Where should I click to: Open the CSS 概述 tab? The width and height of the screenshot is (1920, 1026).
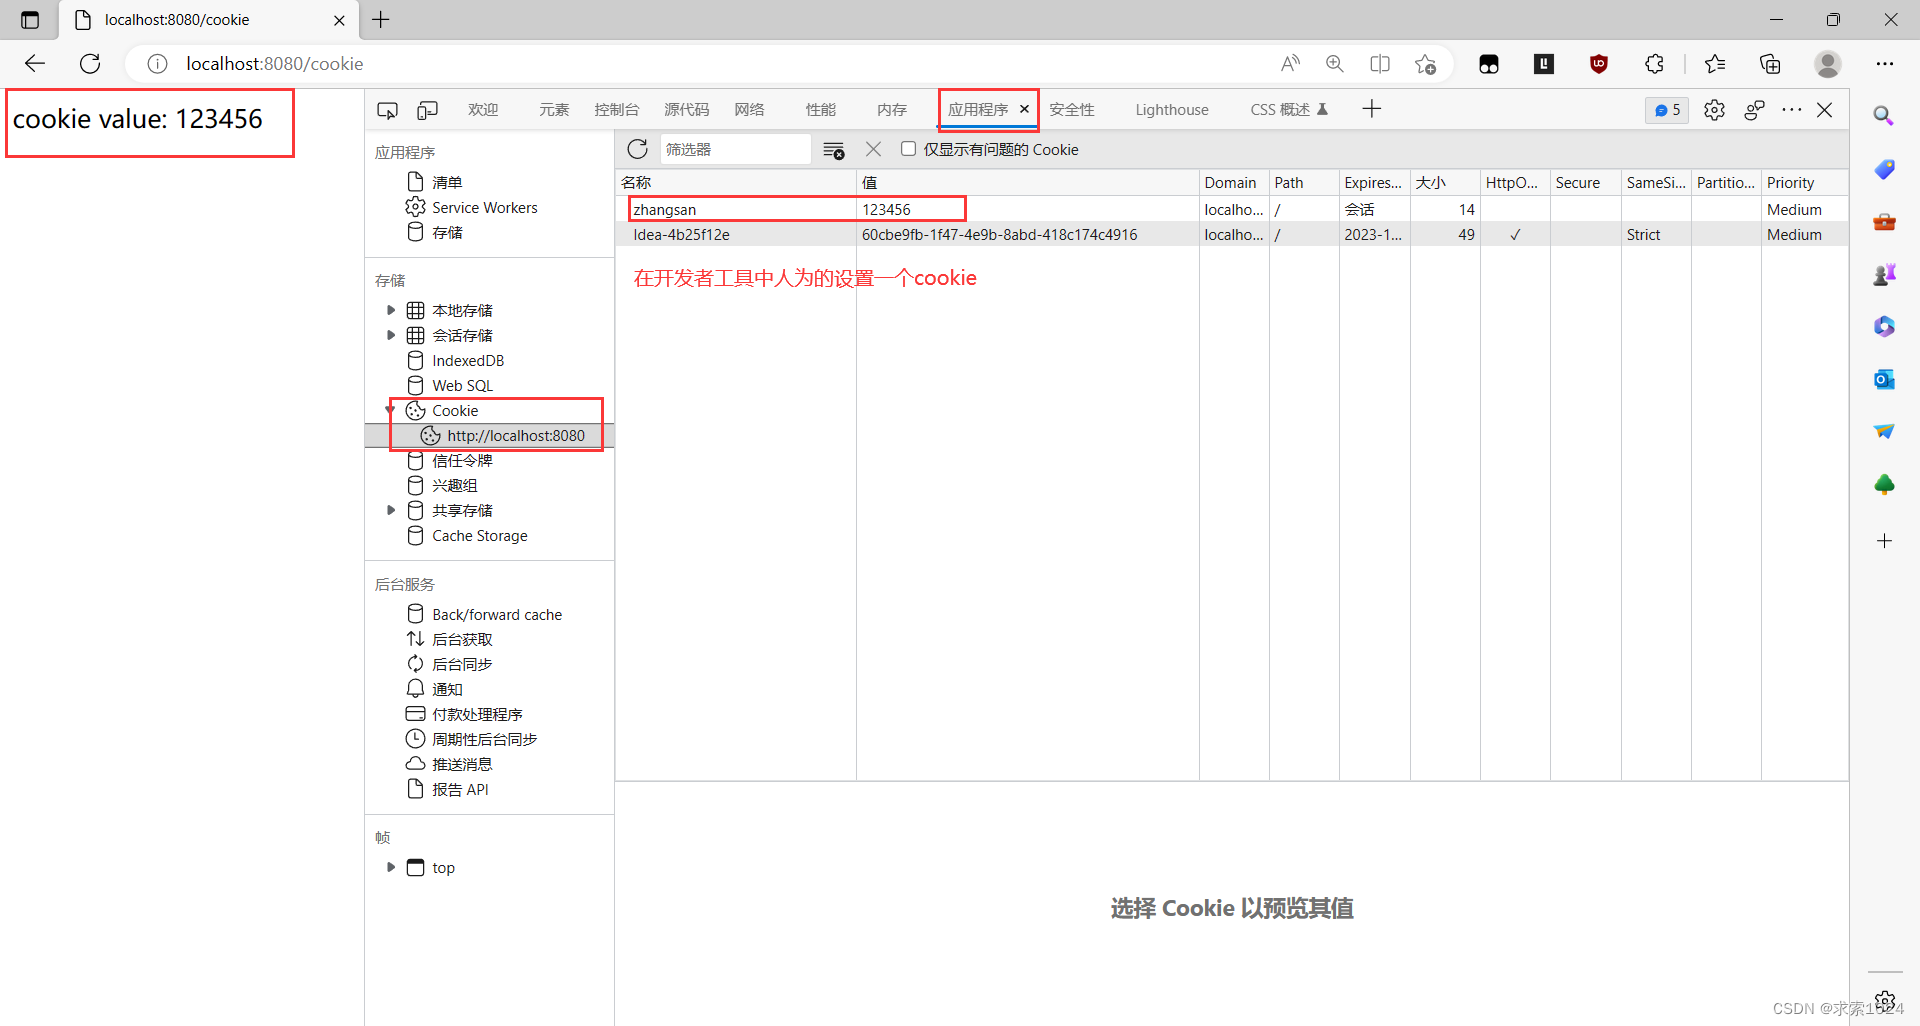[1289, 110]
